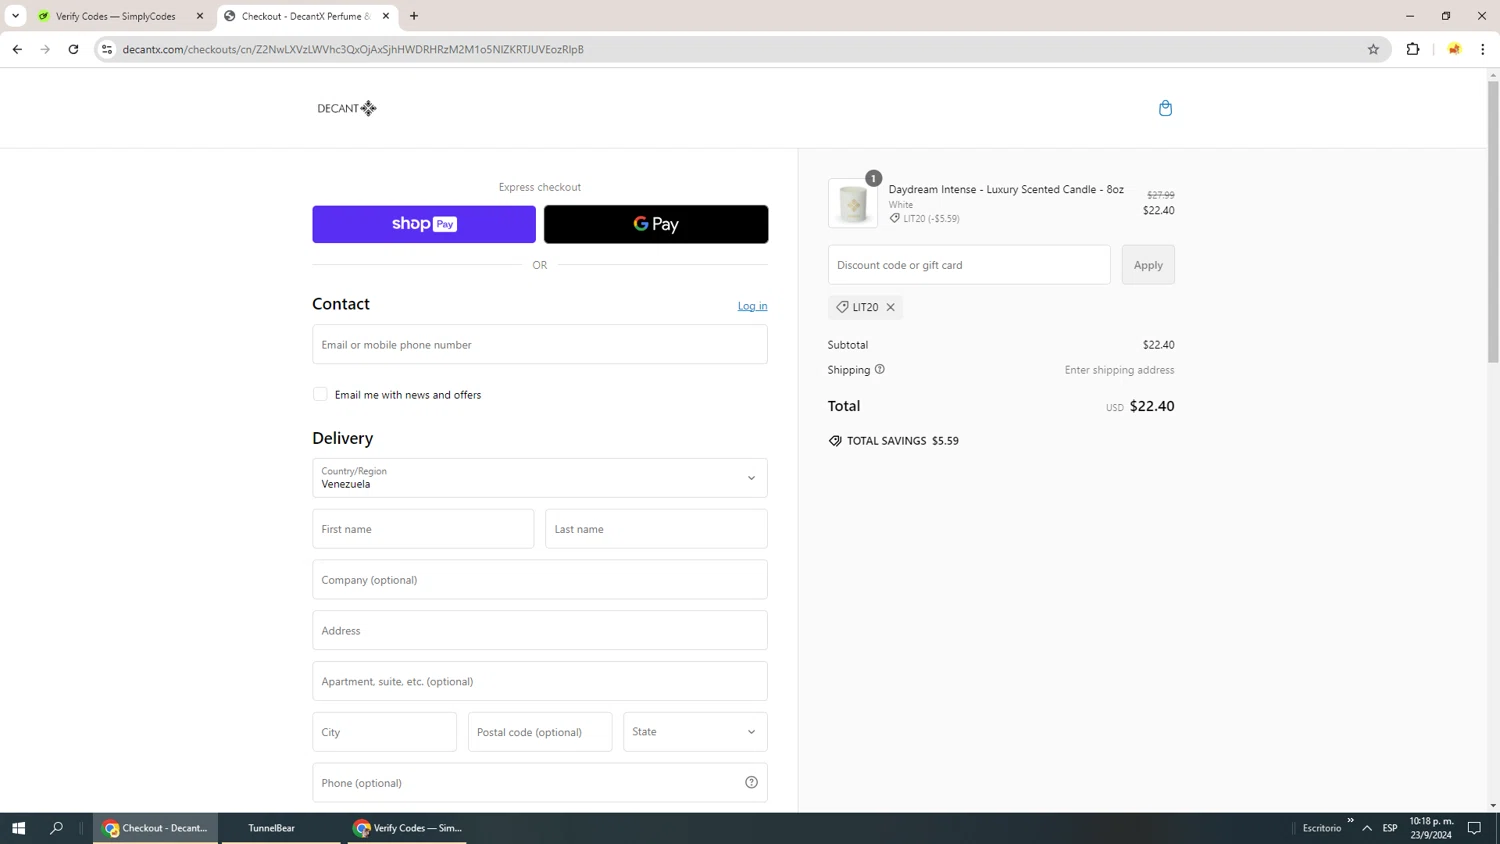
Task: Click the Postal code field
Action: (x=540, y=732)
